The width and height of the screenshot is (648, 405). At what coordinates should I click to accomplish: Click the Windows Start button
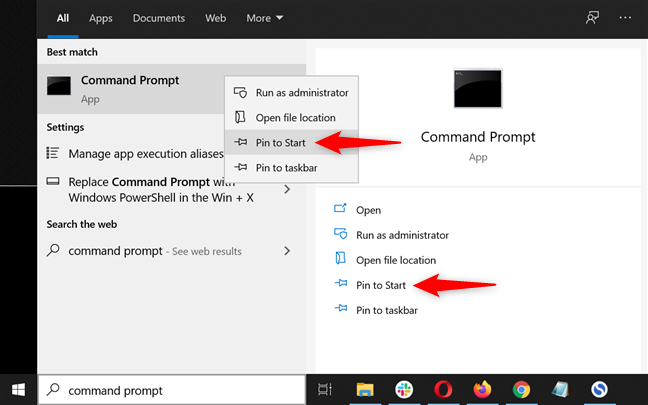(x=18, y=390)
